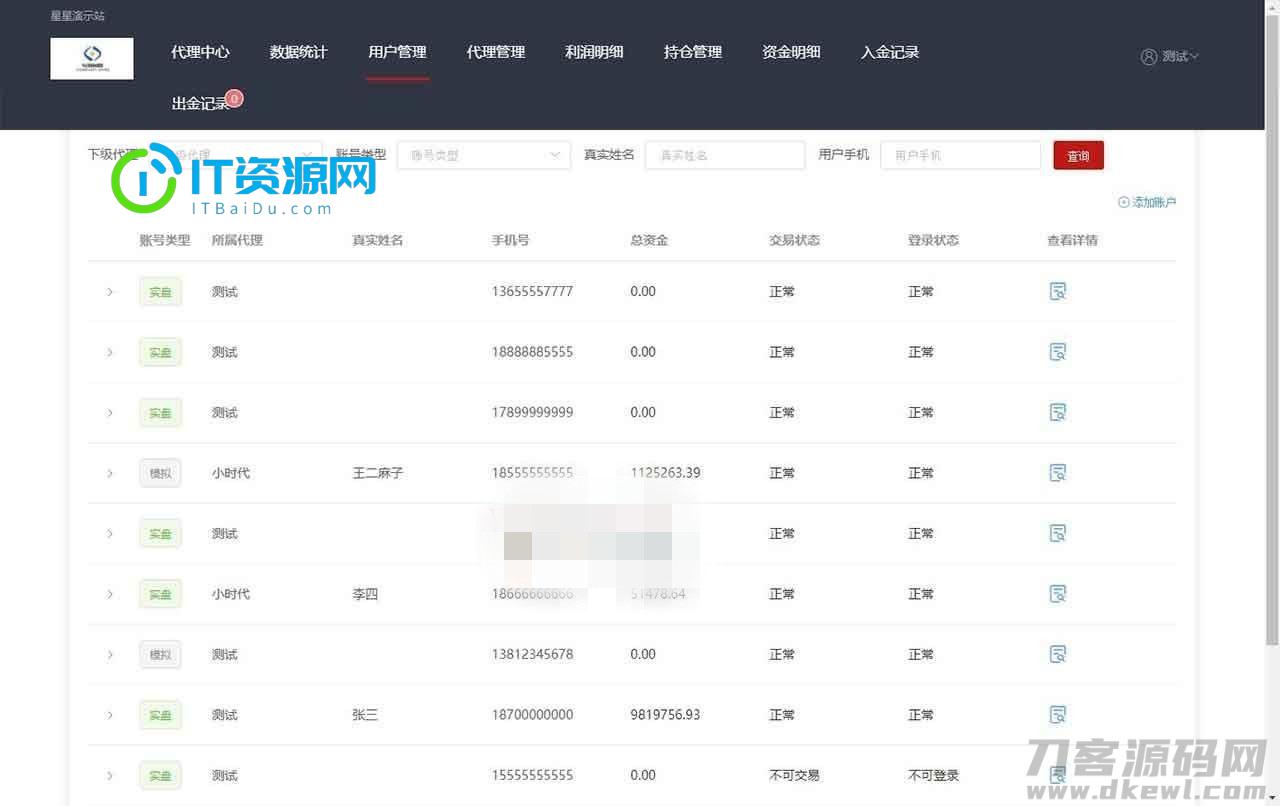Click 所属代理 column header
Screen dimensions: 1280x806
click(x=237, y=240)
